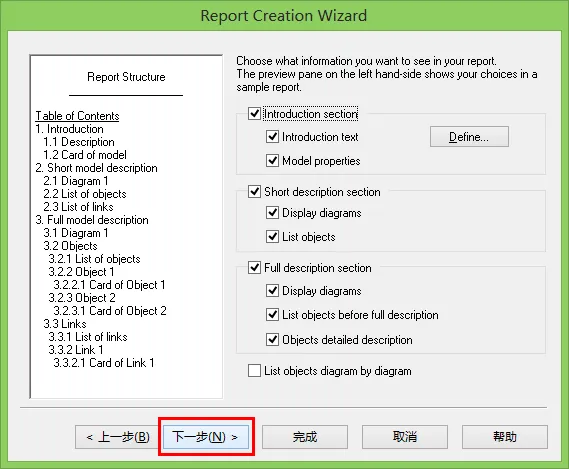569x469 pixels.
Task: Uncheck the Full description section checkbox
Action: (x=254, y=268)
